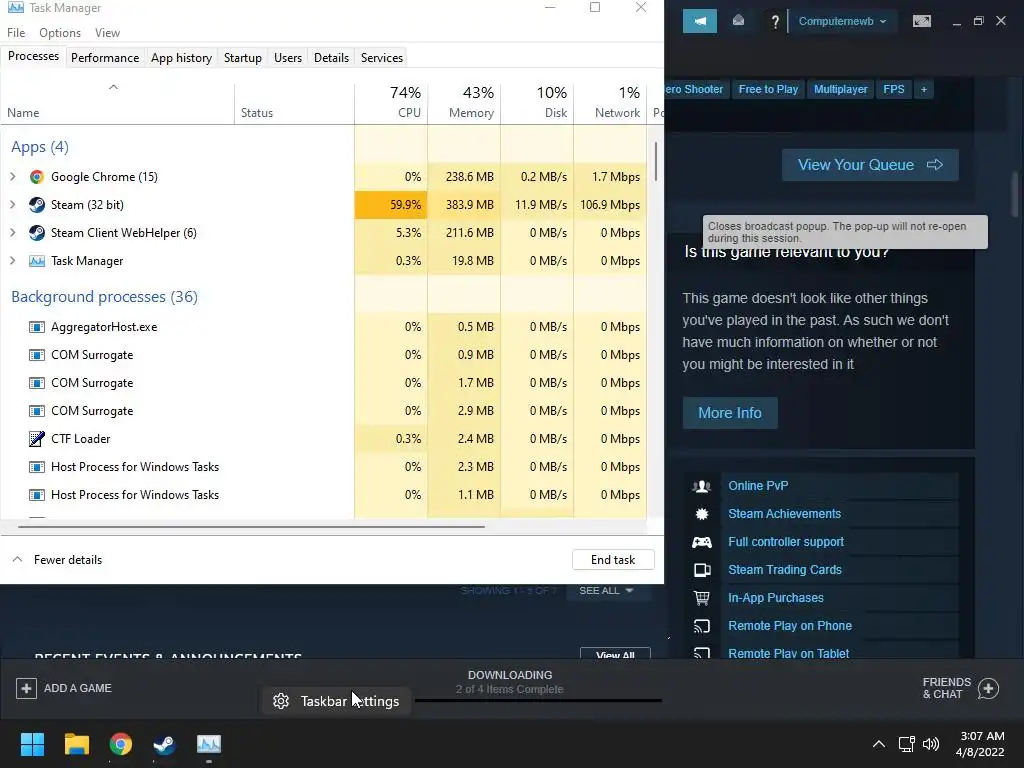The width and height of the screenshot is (1024, 768).
Task: Open the volume tray icon
Action: click(x=931, y=744)
